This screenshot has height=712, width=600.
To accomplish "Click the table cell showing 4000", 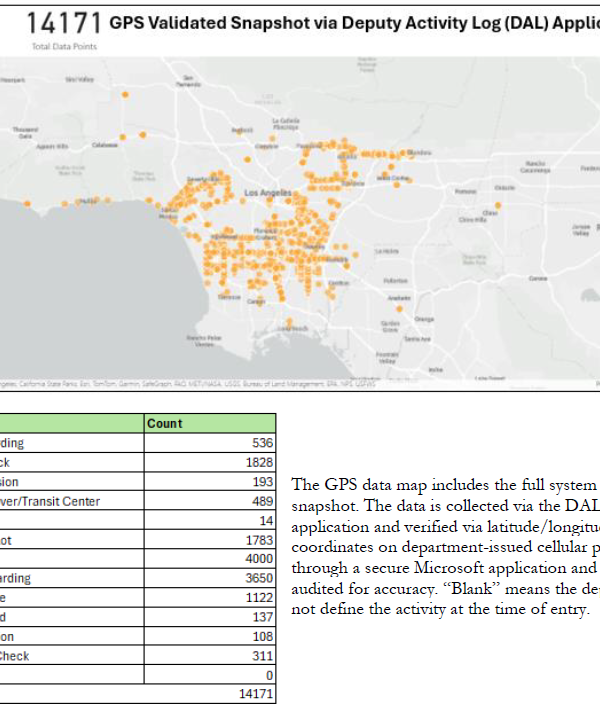I will [x=210, y=557].
